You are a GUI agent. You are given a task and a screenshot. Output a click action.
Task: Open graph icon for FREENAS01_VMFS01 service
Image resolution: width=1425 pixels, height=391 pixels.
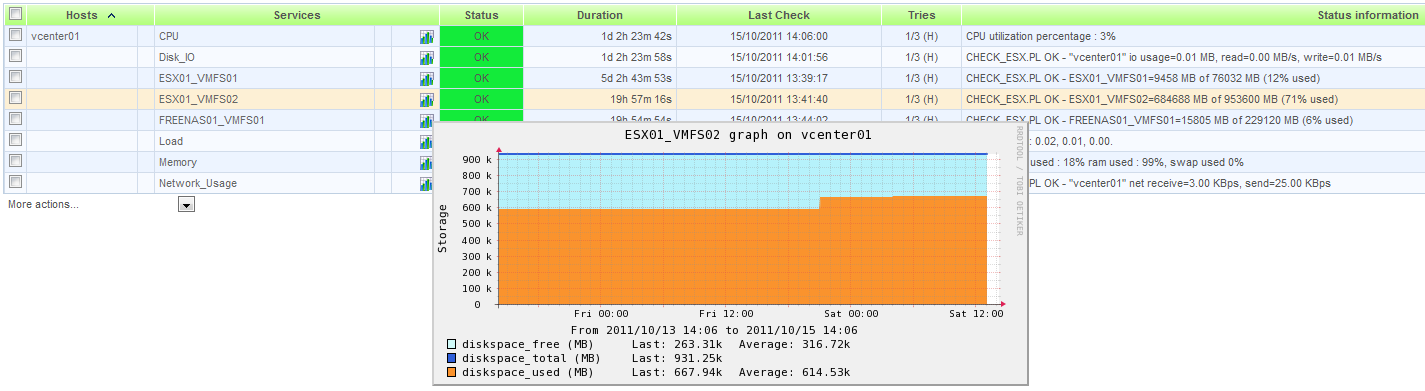427,119
